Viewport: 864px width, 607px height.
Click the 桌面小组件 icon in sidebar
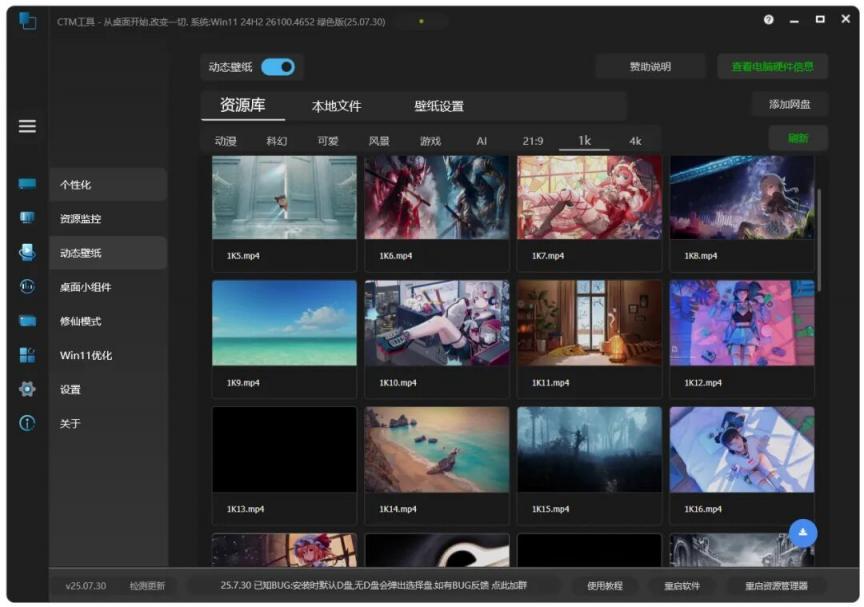tap(27, 287)
